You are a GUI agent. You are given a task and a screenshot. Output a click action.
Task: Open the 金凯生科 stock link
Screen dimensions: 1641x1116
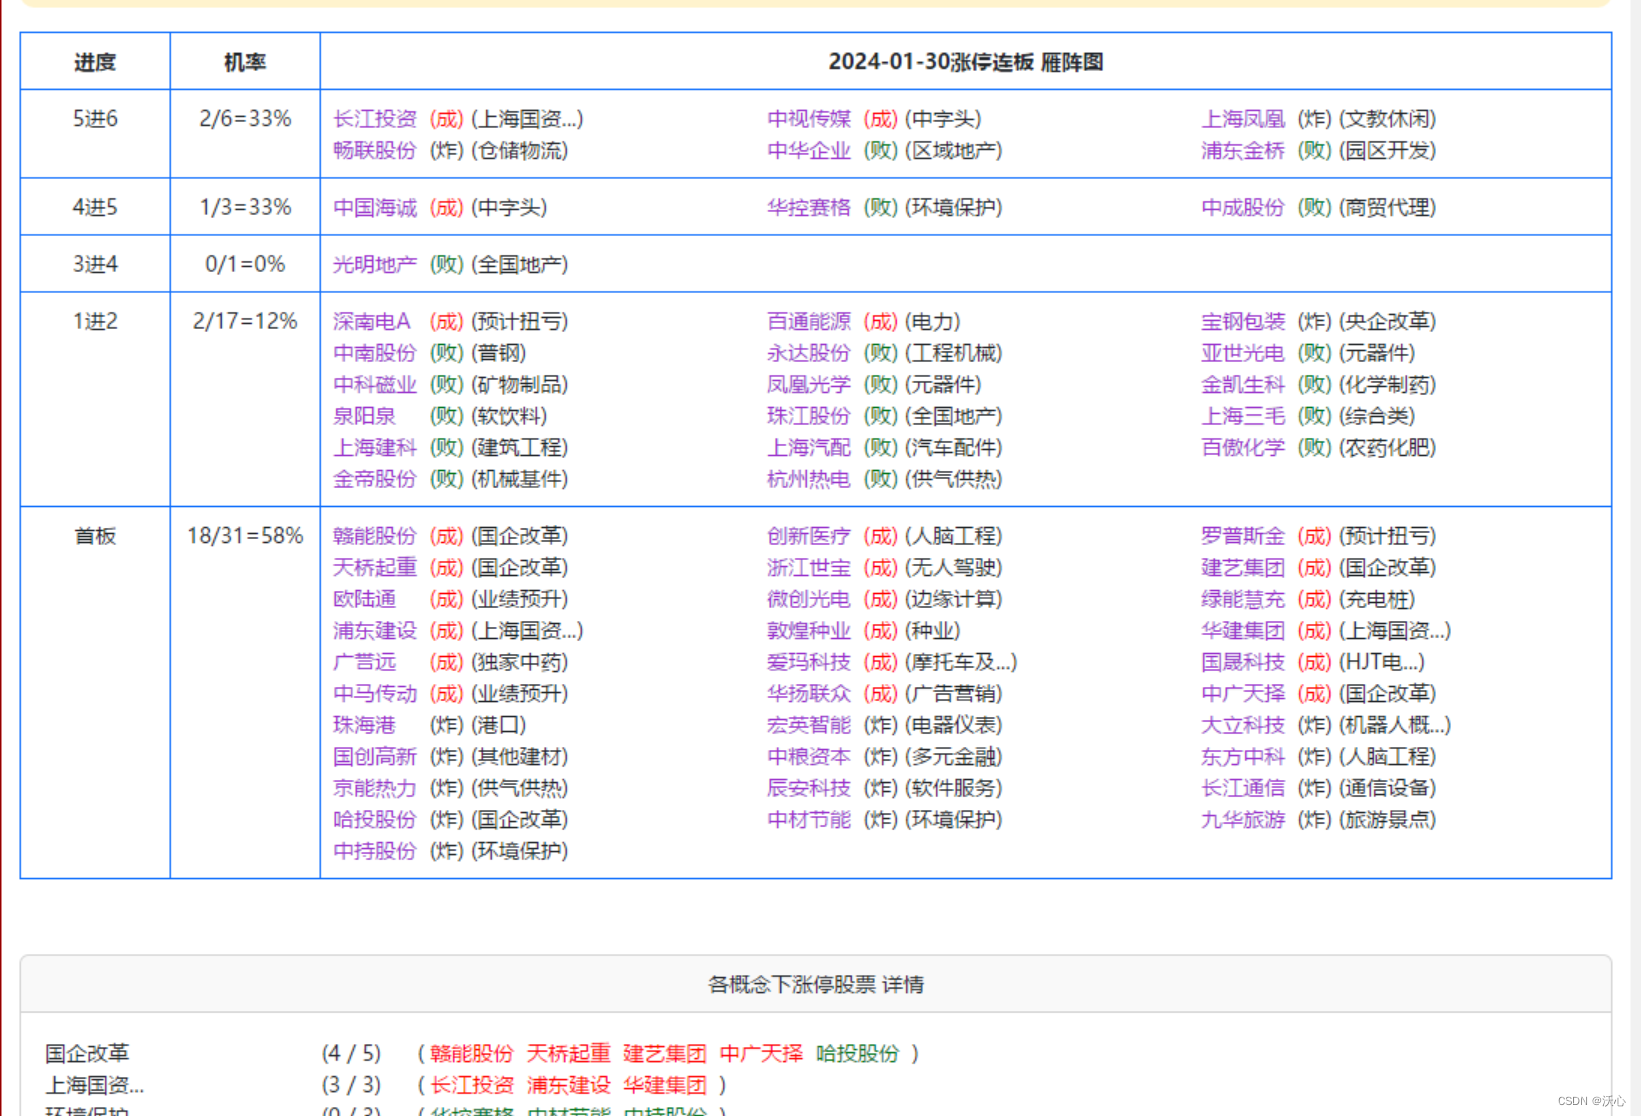[1242, 385]
